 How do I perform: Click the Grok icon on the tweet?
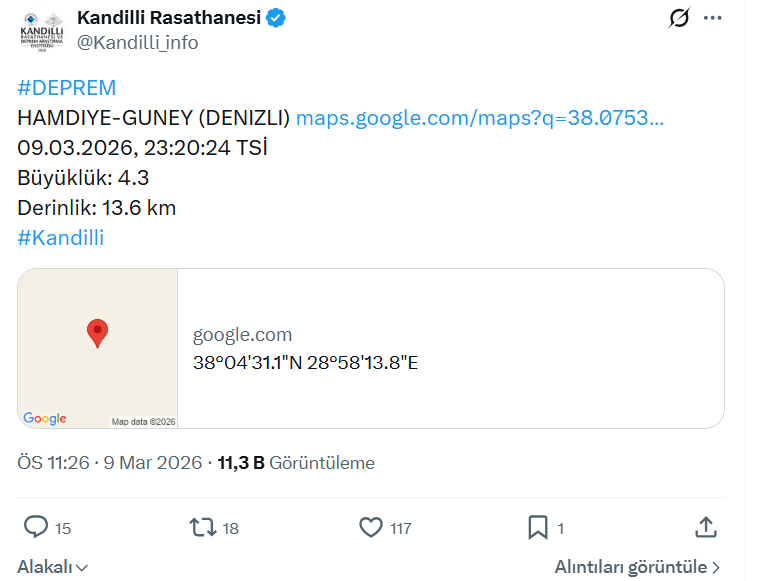pos(679,18)
